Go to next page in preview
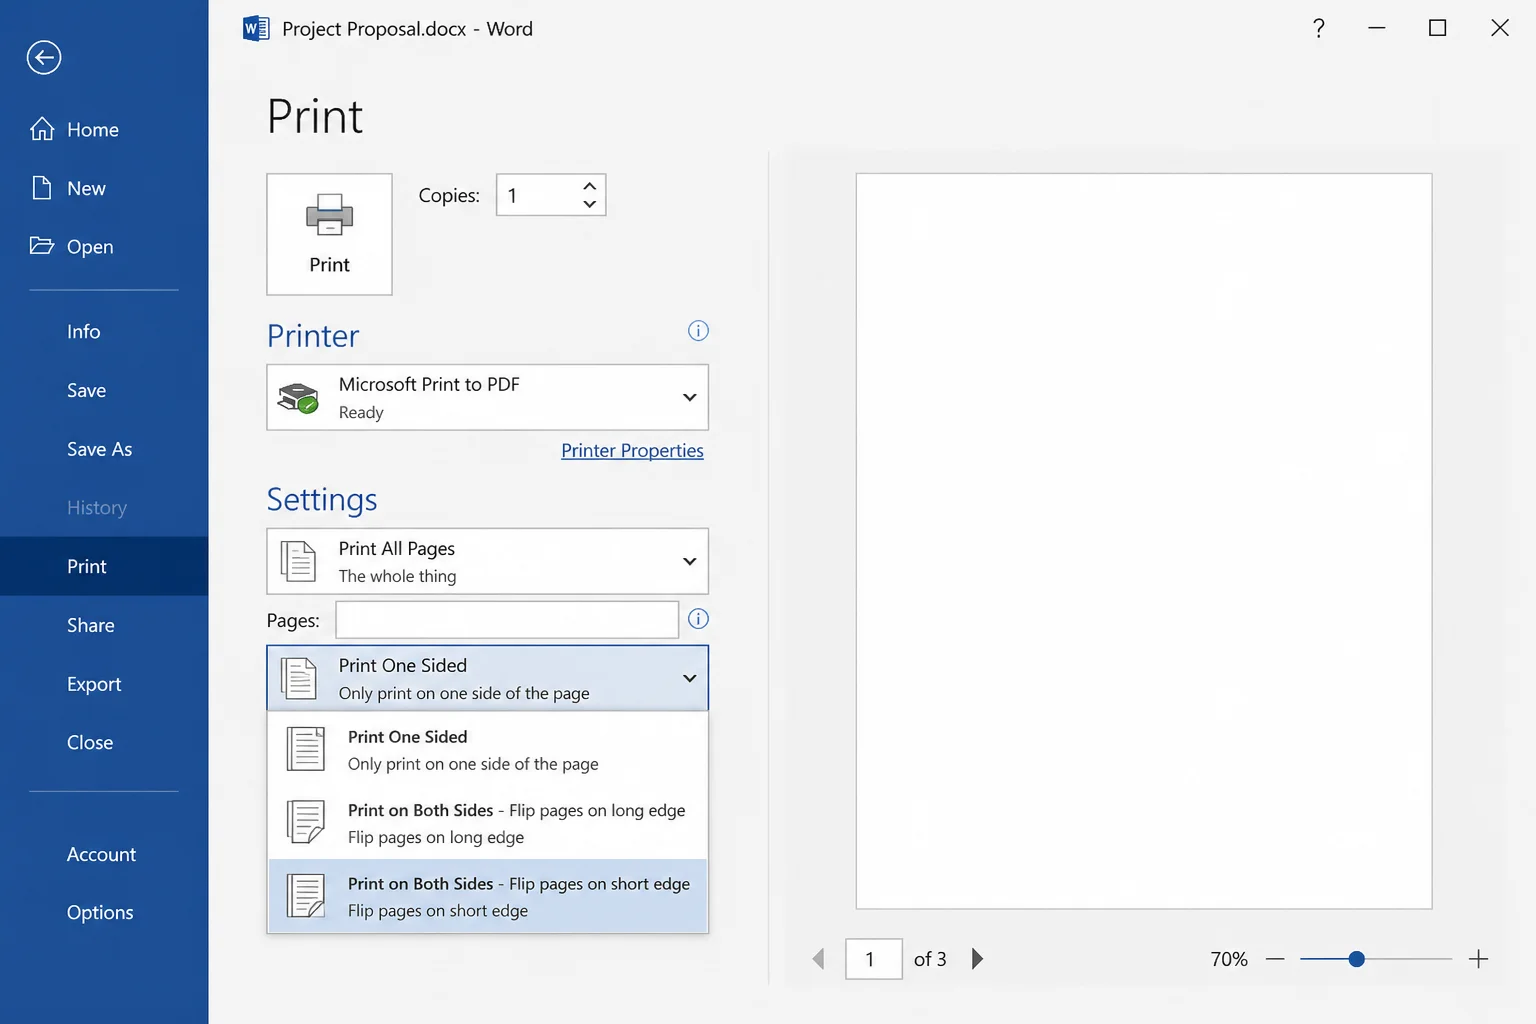1536x1024 pixels. pos(977,959)
